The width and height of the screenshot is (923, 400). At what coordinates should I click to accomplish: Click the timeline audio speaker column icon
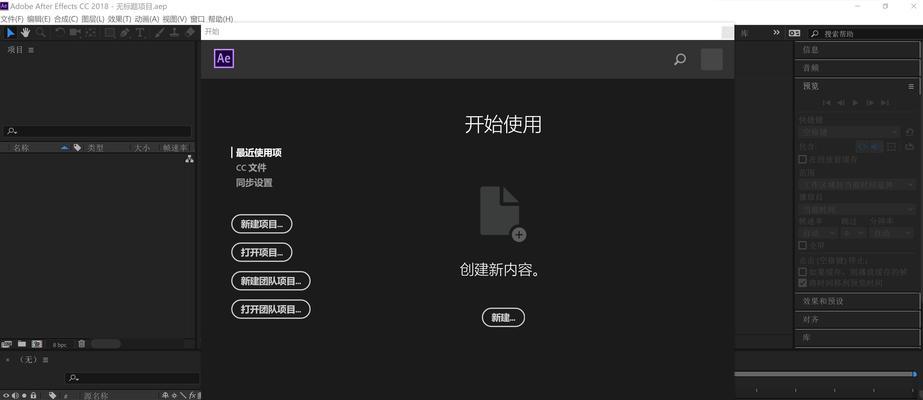(x=15, y=395)
